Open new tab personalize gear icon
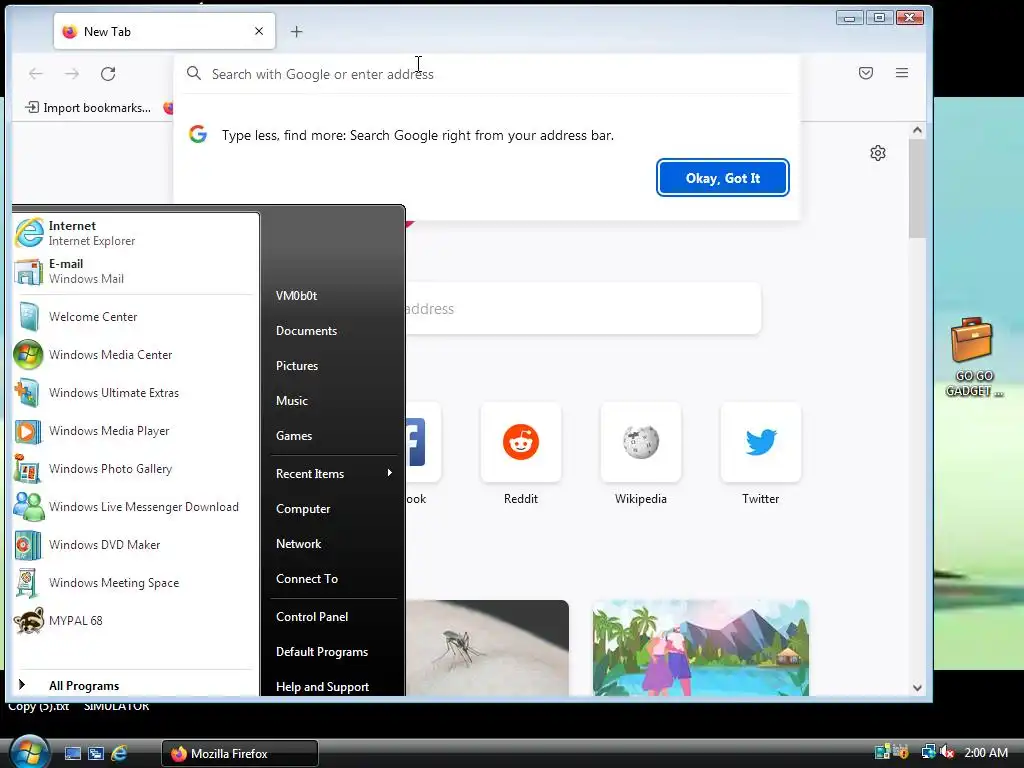 coord(878,153)
